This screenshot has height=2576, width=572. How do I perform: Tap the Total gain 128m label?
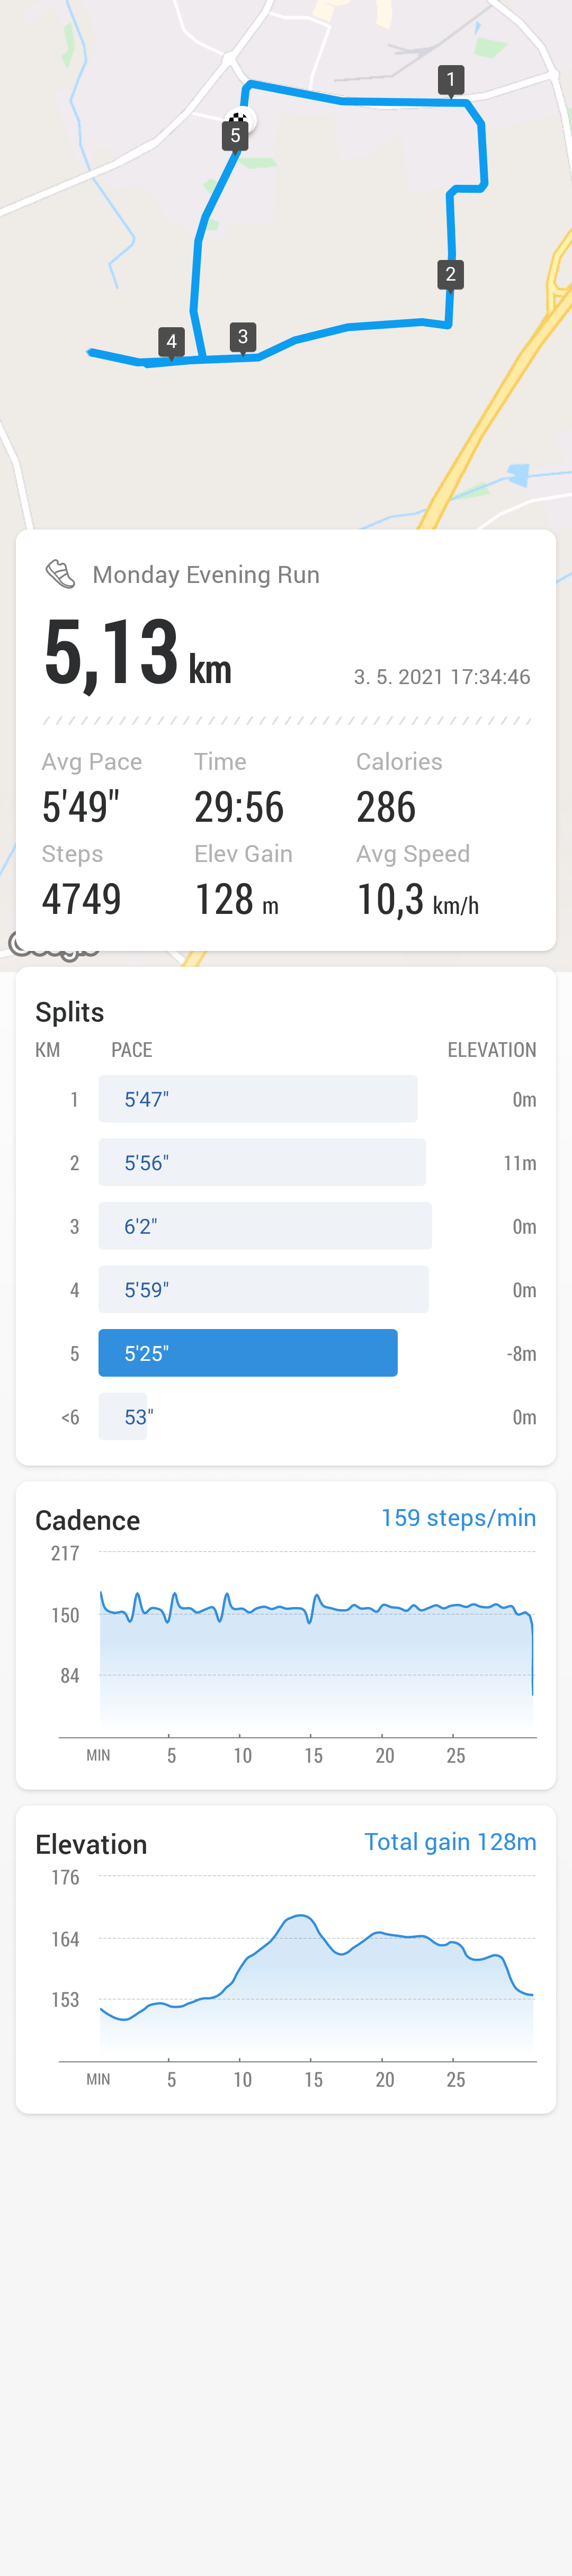pyautogui.click(x=450, y=1842)
